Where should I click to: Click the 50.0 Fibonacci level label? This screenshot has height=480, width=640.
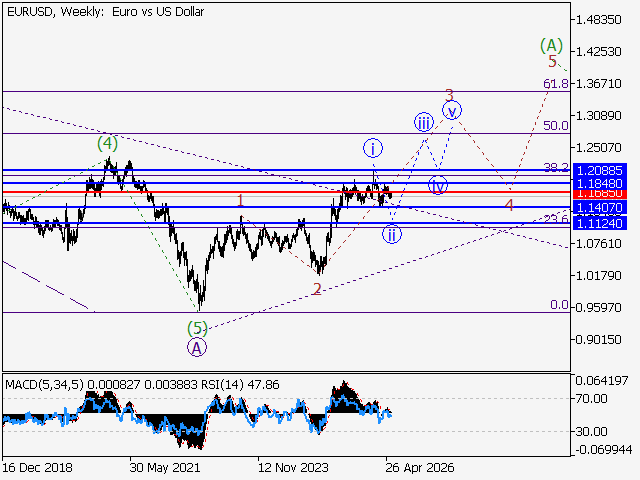556,126
